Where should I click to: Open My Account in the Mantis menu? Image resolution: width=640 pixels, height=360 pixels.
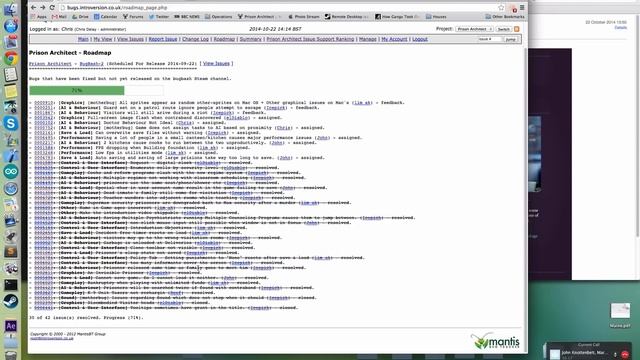click(x=394, y=39)
